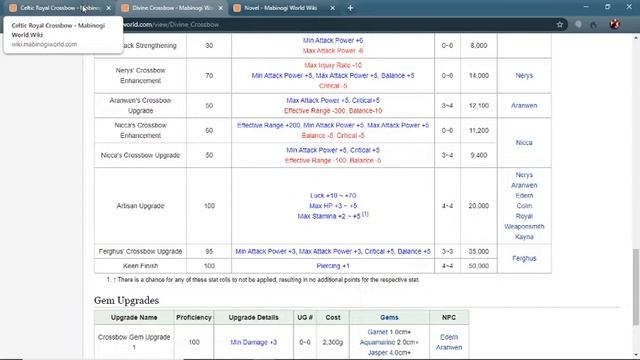Click the NPC column header in Gem Upgrades

click(449, 317)
